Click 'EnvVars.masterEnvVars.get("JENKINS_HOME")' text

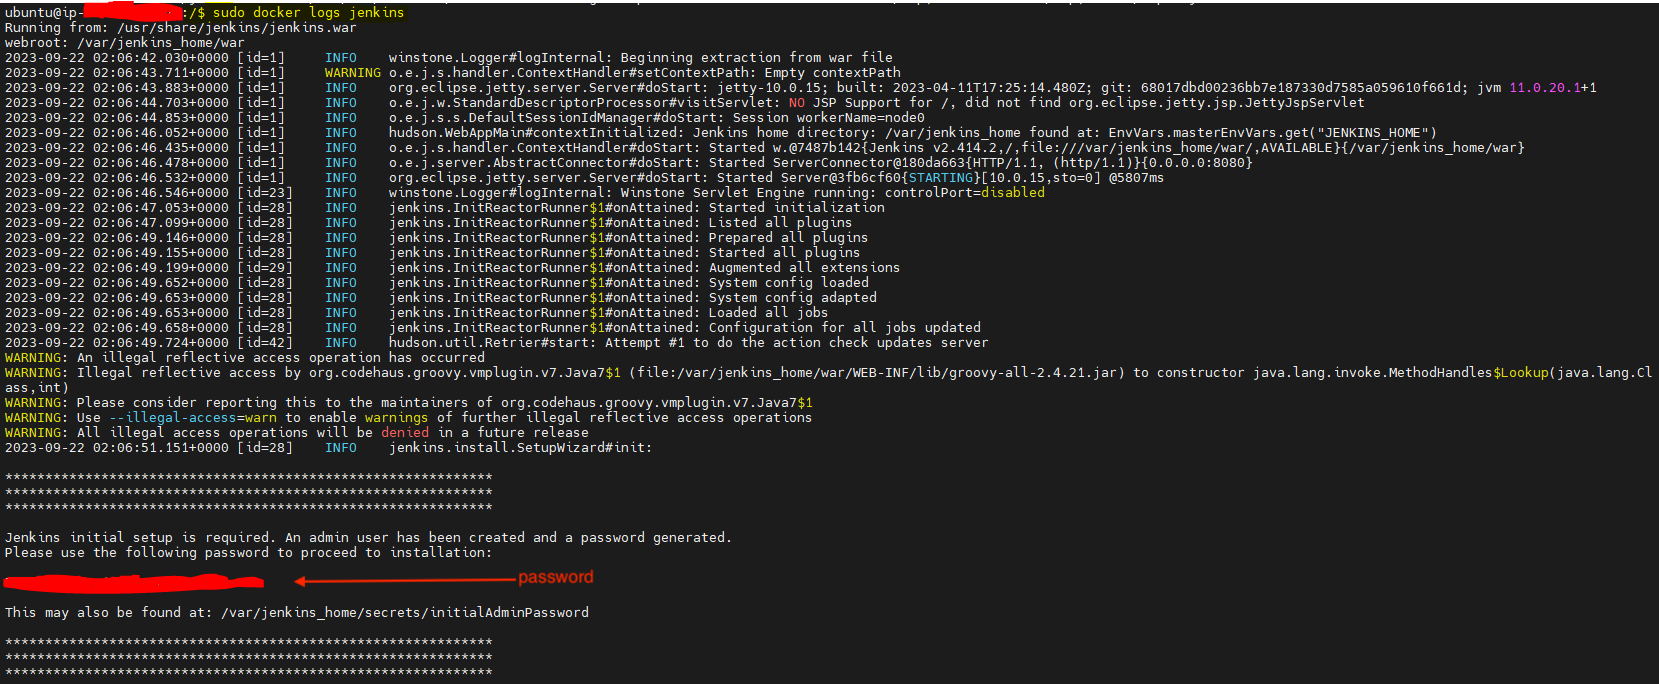click(x=1272, y=133)
